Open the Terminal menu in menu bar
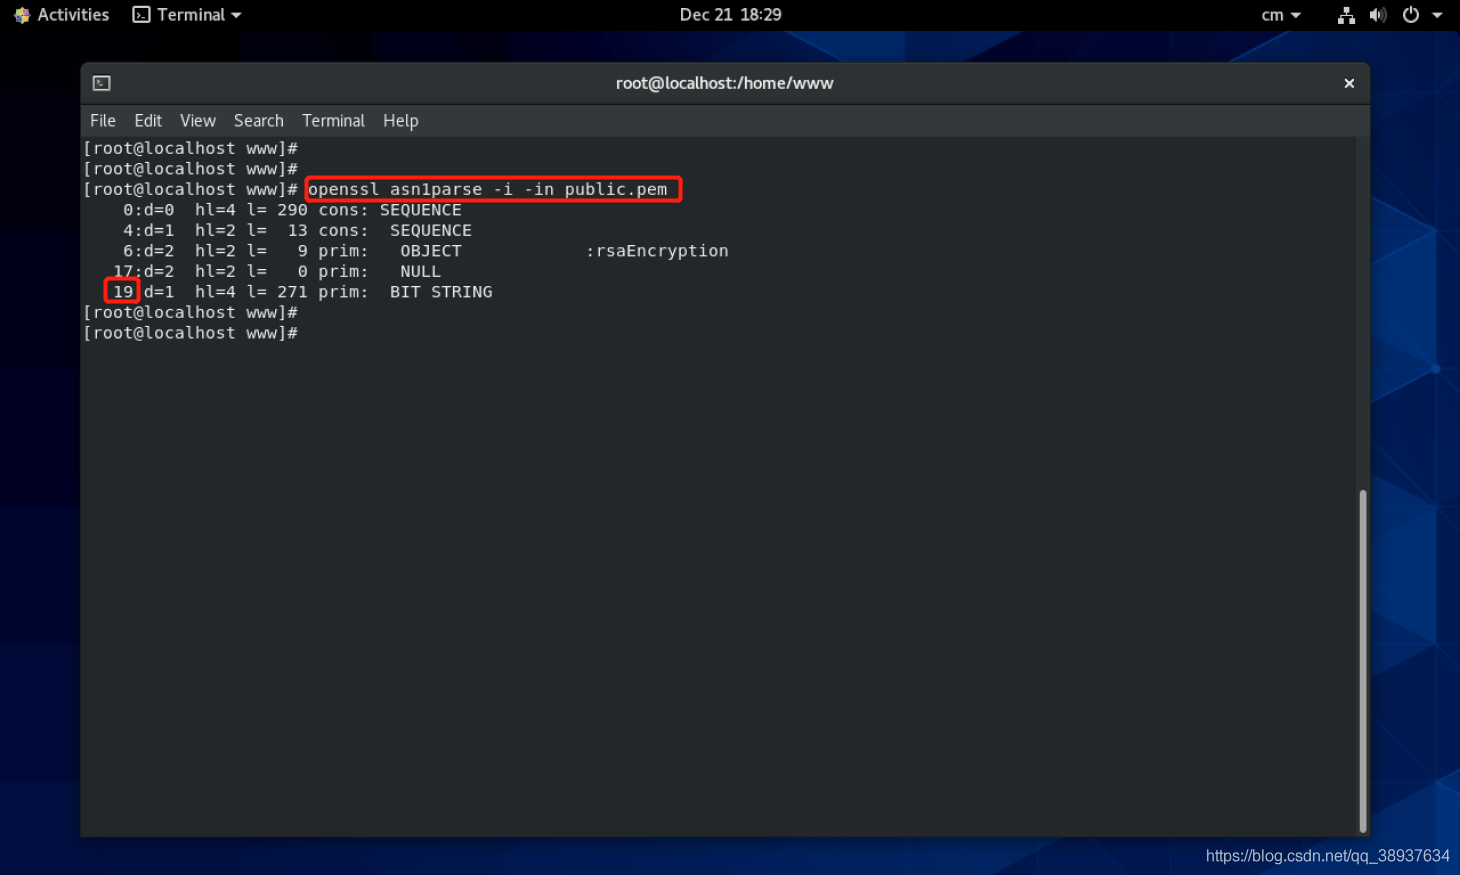Image resolution: width=1460 pixels, height=875 pixels. (333, 121)
